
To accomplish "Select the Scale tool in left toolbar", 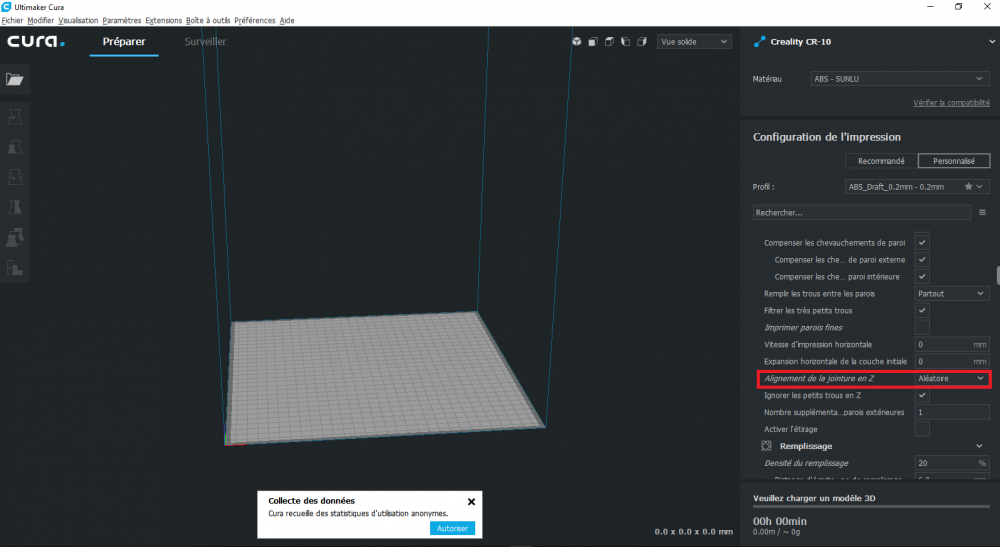I will [x=15, y=147].
